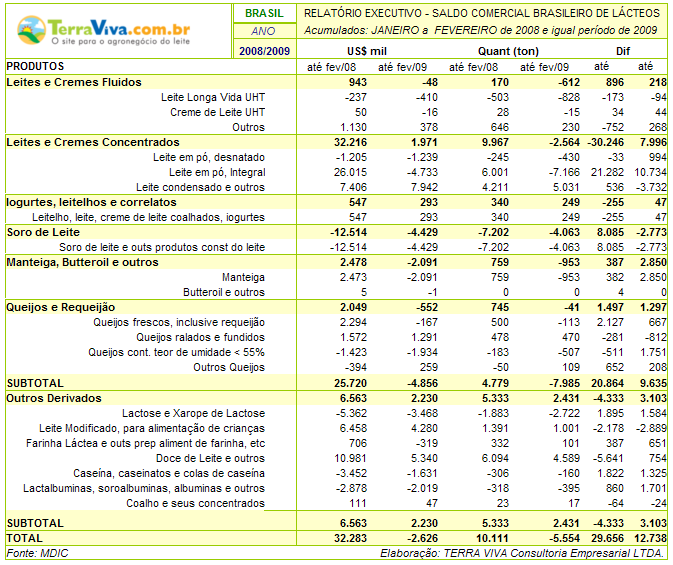Screen dimensions: 673x565
Task: Select the value 6.458 in Leite Modificado row
Action: coord(353,428)
